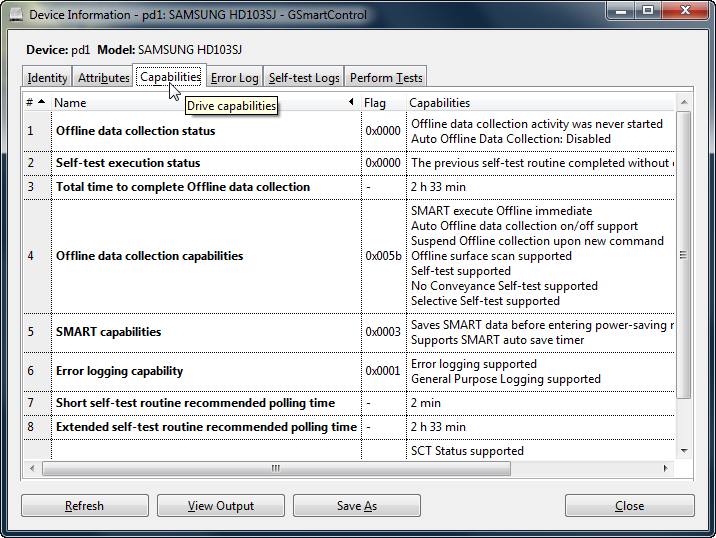
Task: Click the Save As button
Action: (x=357, y=506)
